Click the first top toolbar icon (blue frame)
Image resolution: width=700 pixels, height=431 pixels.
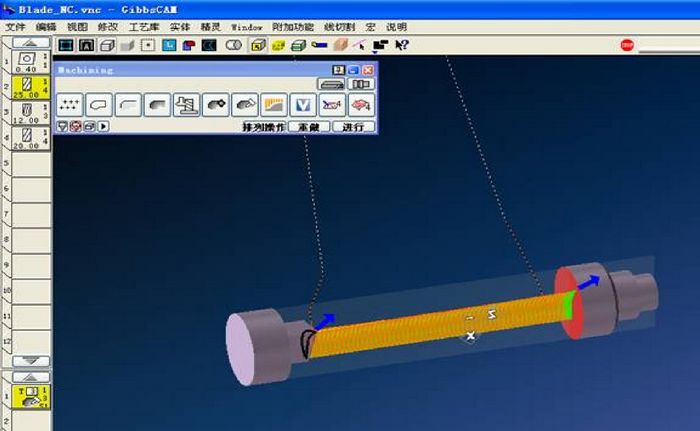tap(66, 45)
